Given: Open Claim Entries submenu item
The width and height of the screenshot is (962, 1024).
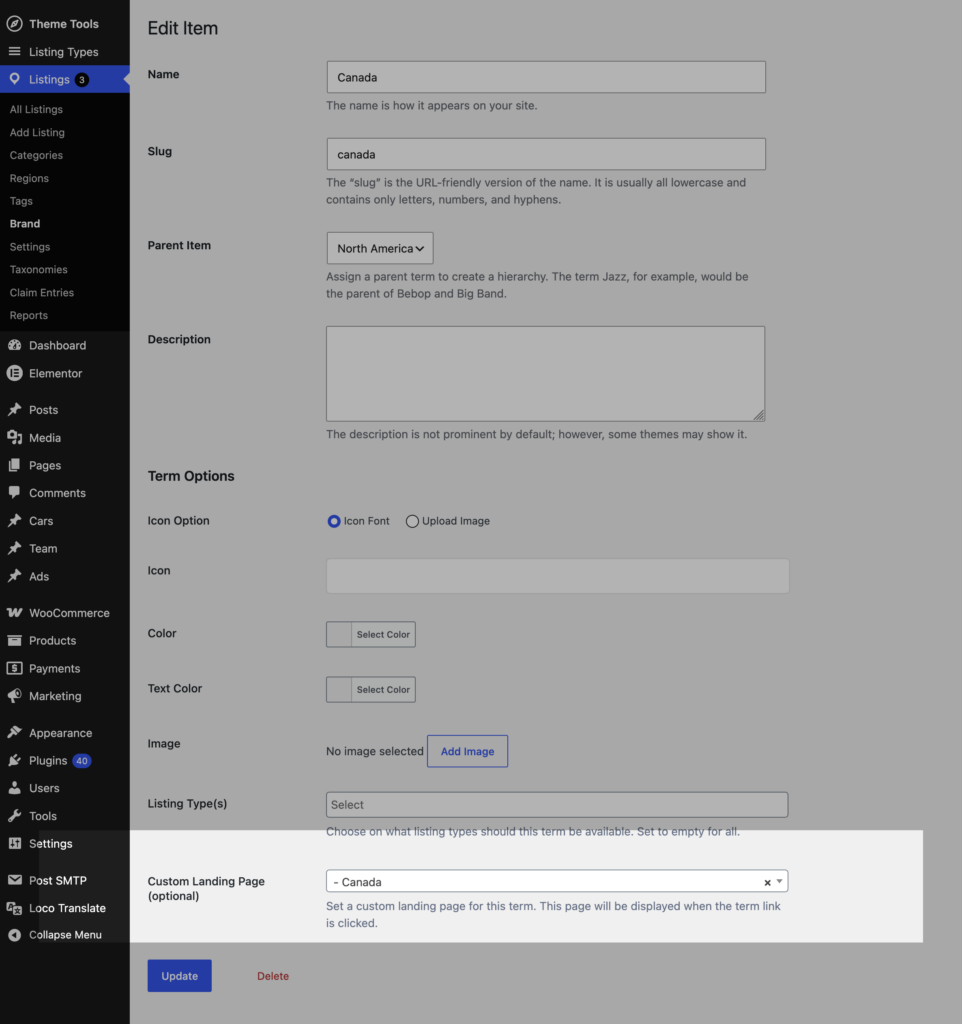Looking at the screenshot, I should 42,292.
